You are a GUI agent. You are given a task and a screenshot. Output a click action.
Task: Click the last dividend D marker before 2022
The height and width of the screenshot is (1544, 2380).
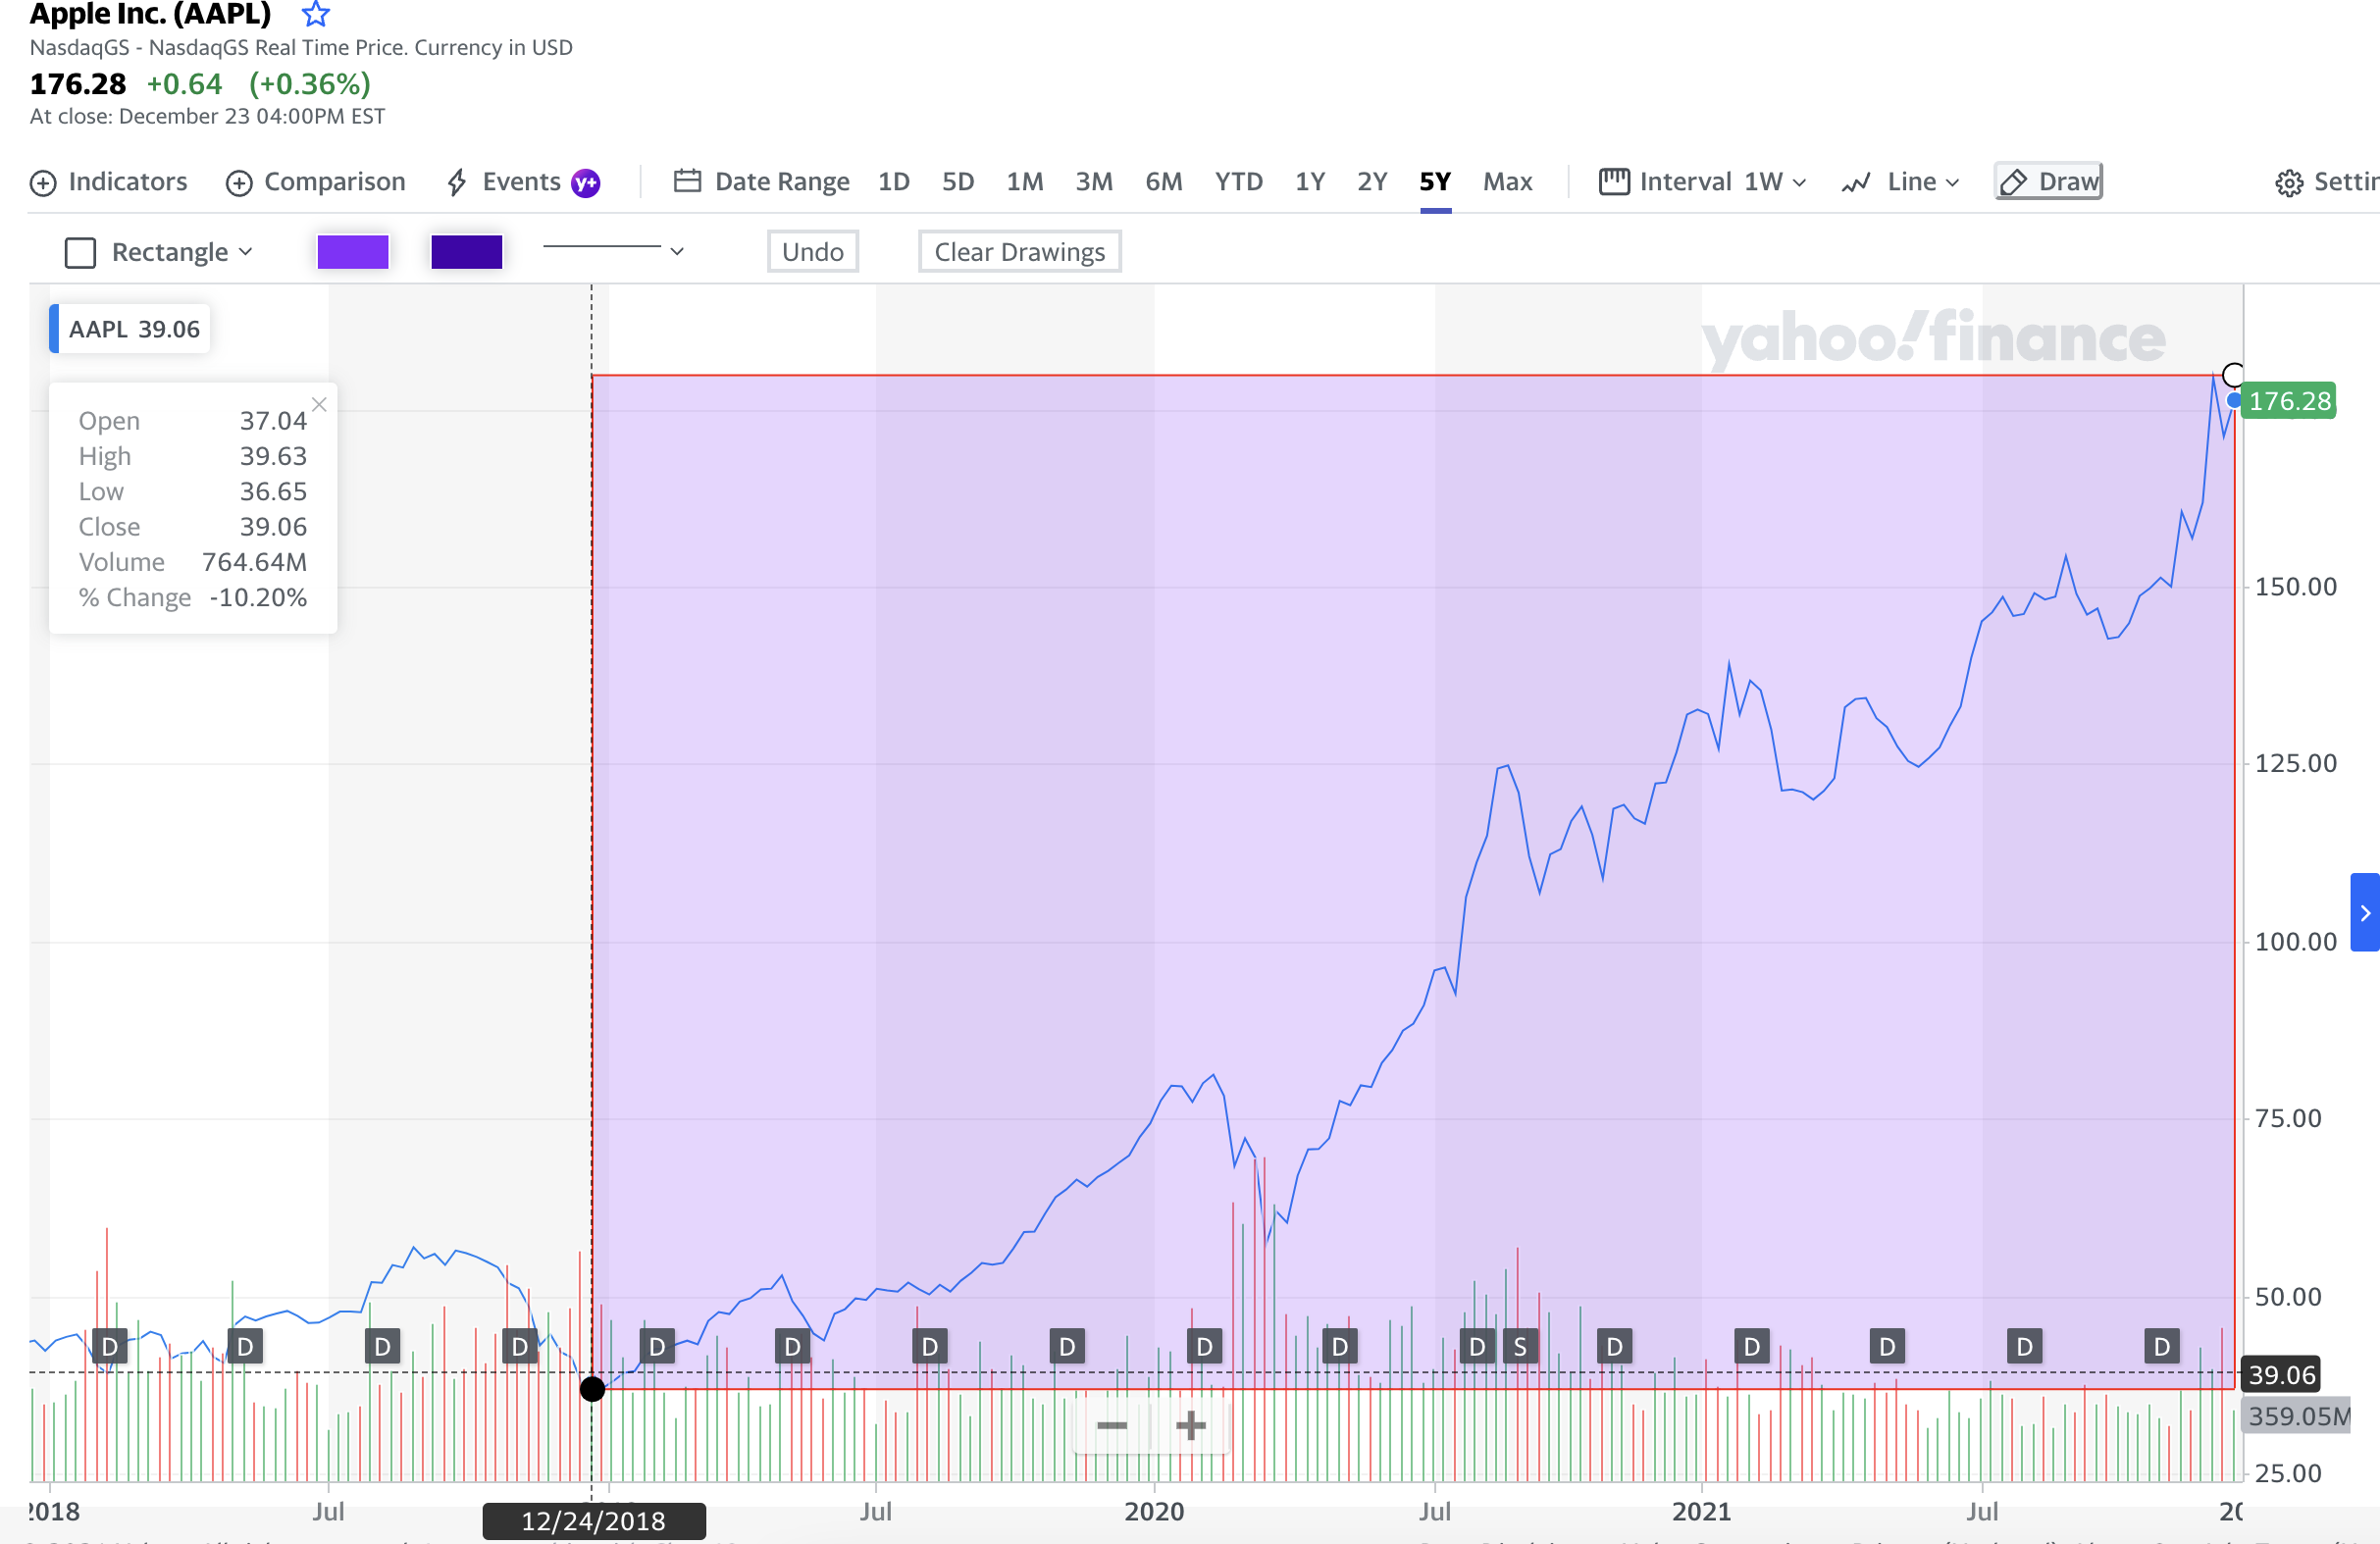coord(2162,1347)
